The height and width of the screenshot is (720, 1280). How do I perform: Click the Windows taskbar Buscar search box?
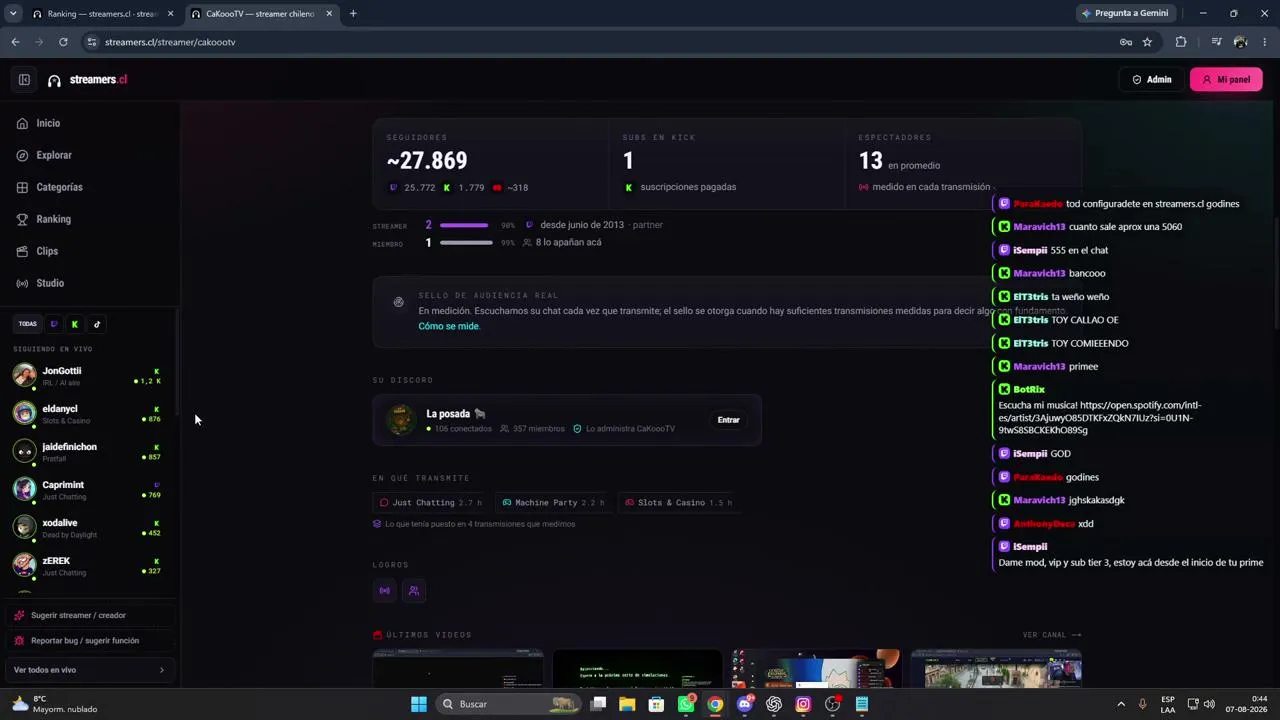pyautogui.click(x=510, y=704)
